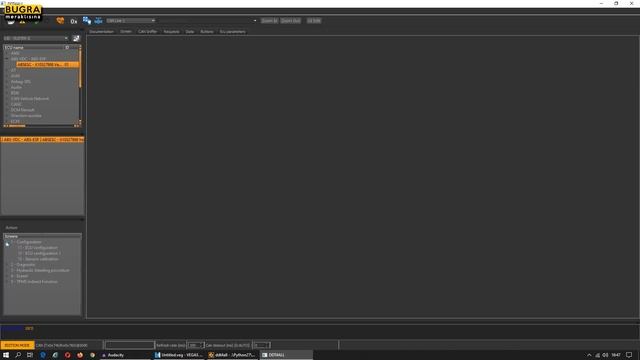Click the ECU list horizontal scrollbar
Screen dimensions: 640x360
(x=41, y=126)
